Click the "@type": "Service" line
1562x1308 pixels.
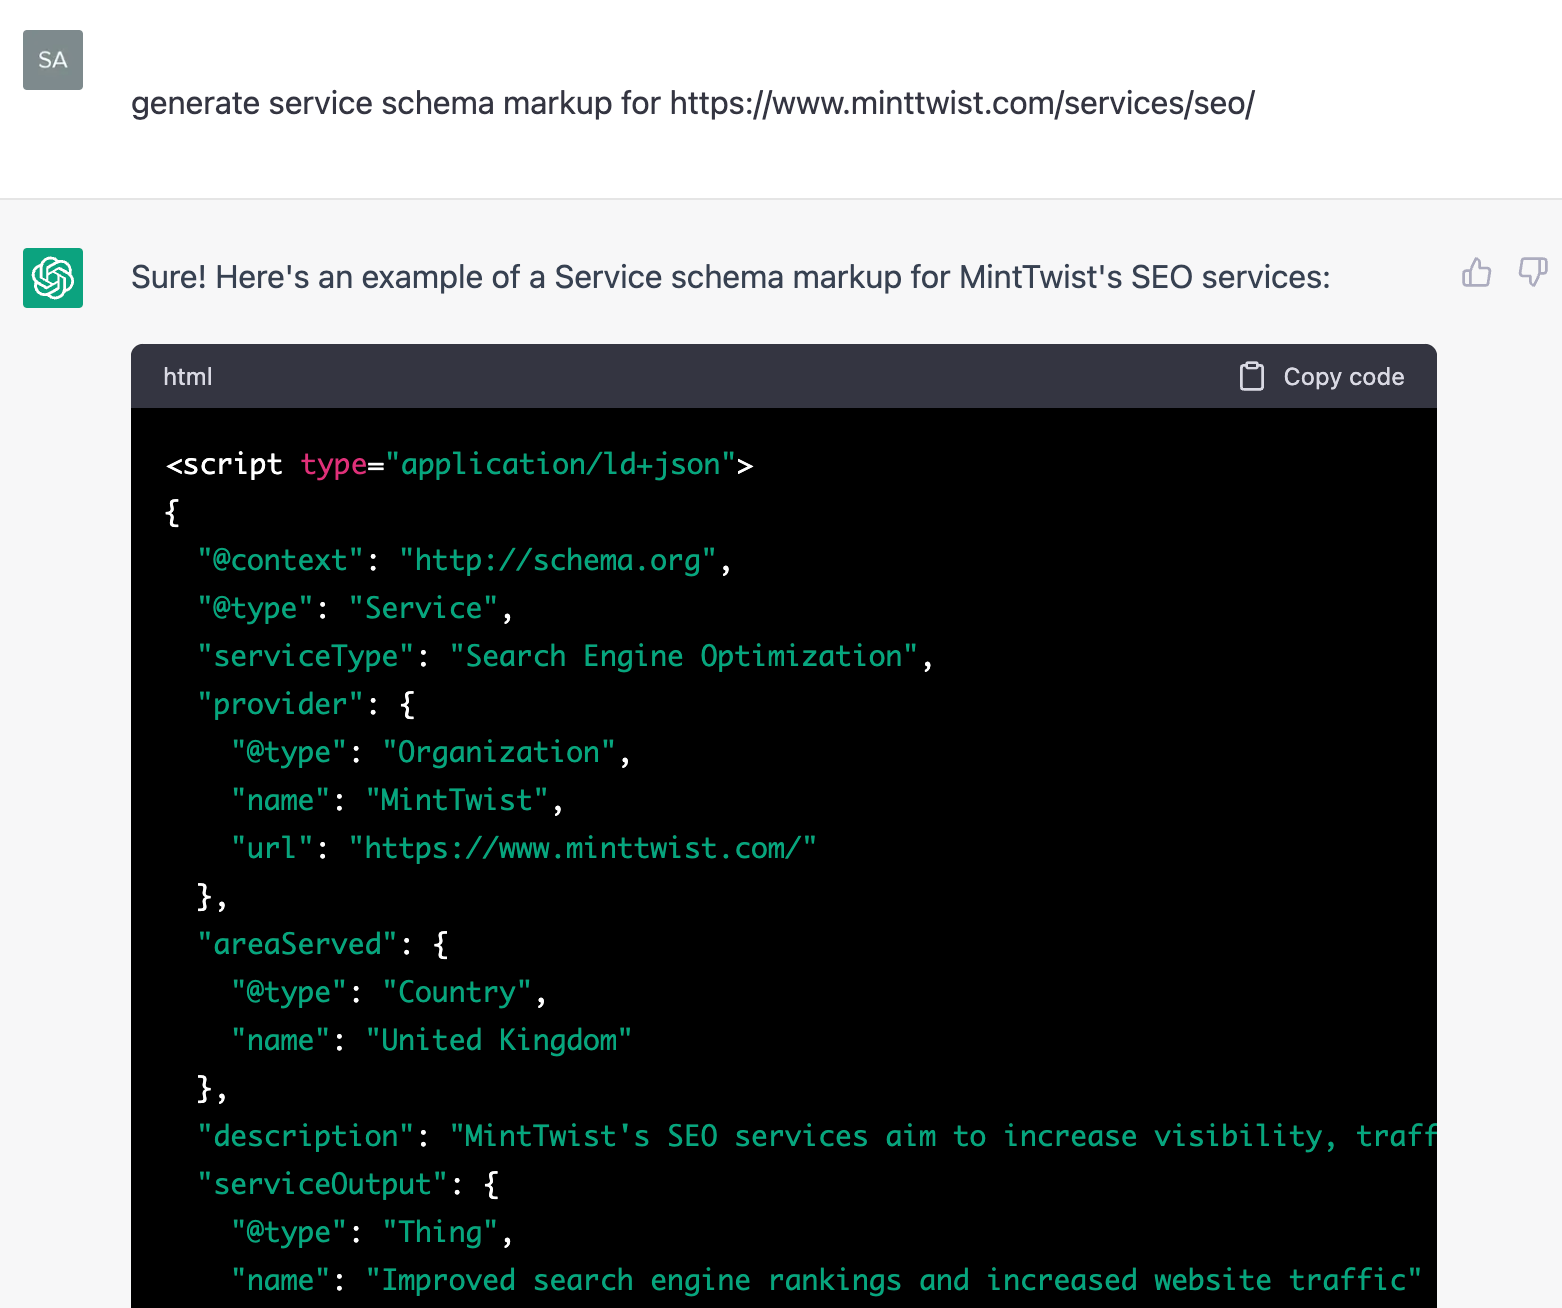[x=356, y=608]
